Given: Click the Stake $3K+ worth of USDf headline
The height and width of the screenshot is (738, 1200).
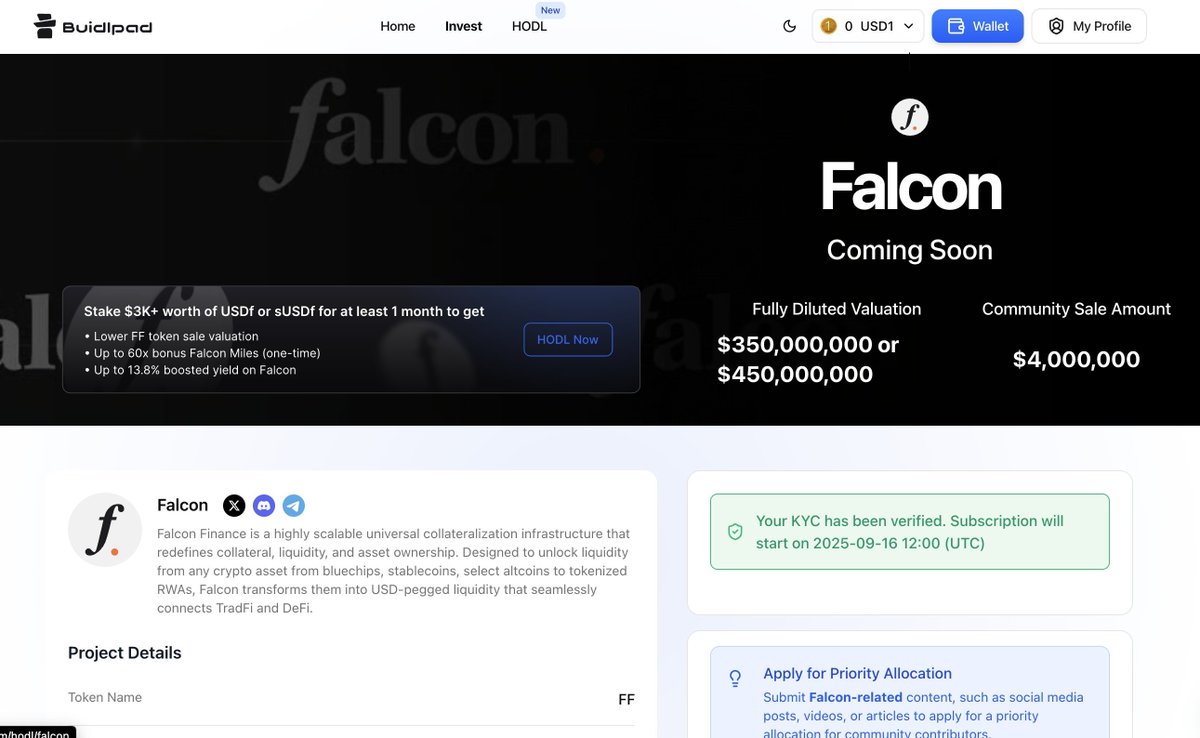Looking at the screenshot, I should [x=284, y=311].
